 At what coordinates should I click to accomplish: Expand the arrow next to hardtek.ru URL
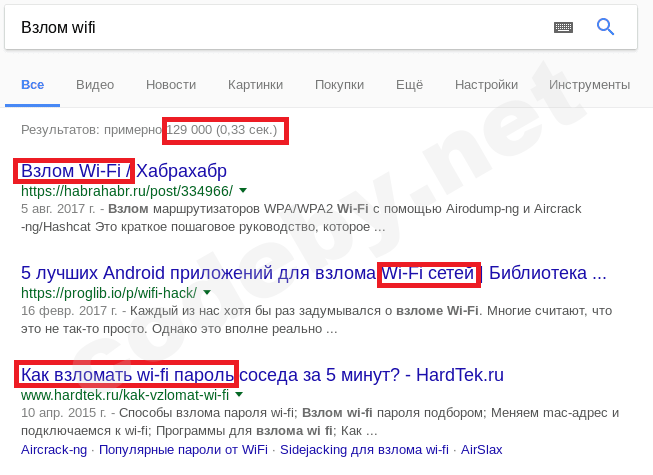coord(239,394)
